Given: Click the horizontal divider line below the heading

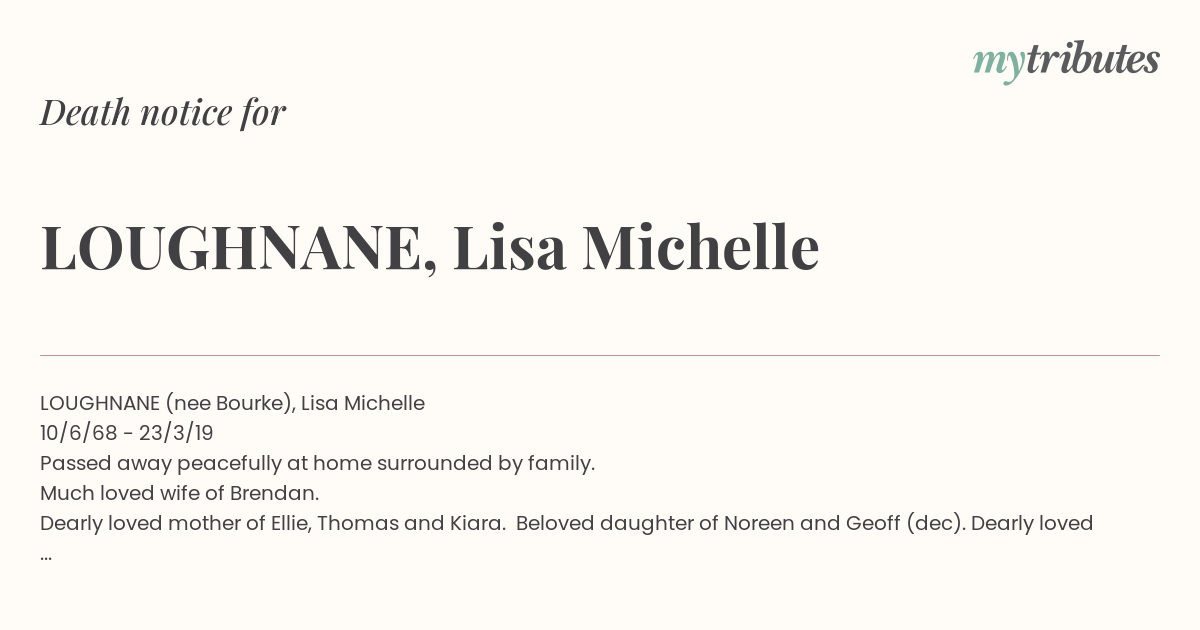Looking at the screenshot, I should [x=600, y=355].
